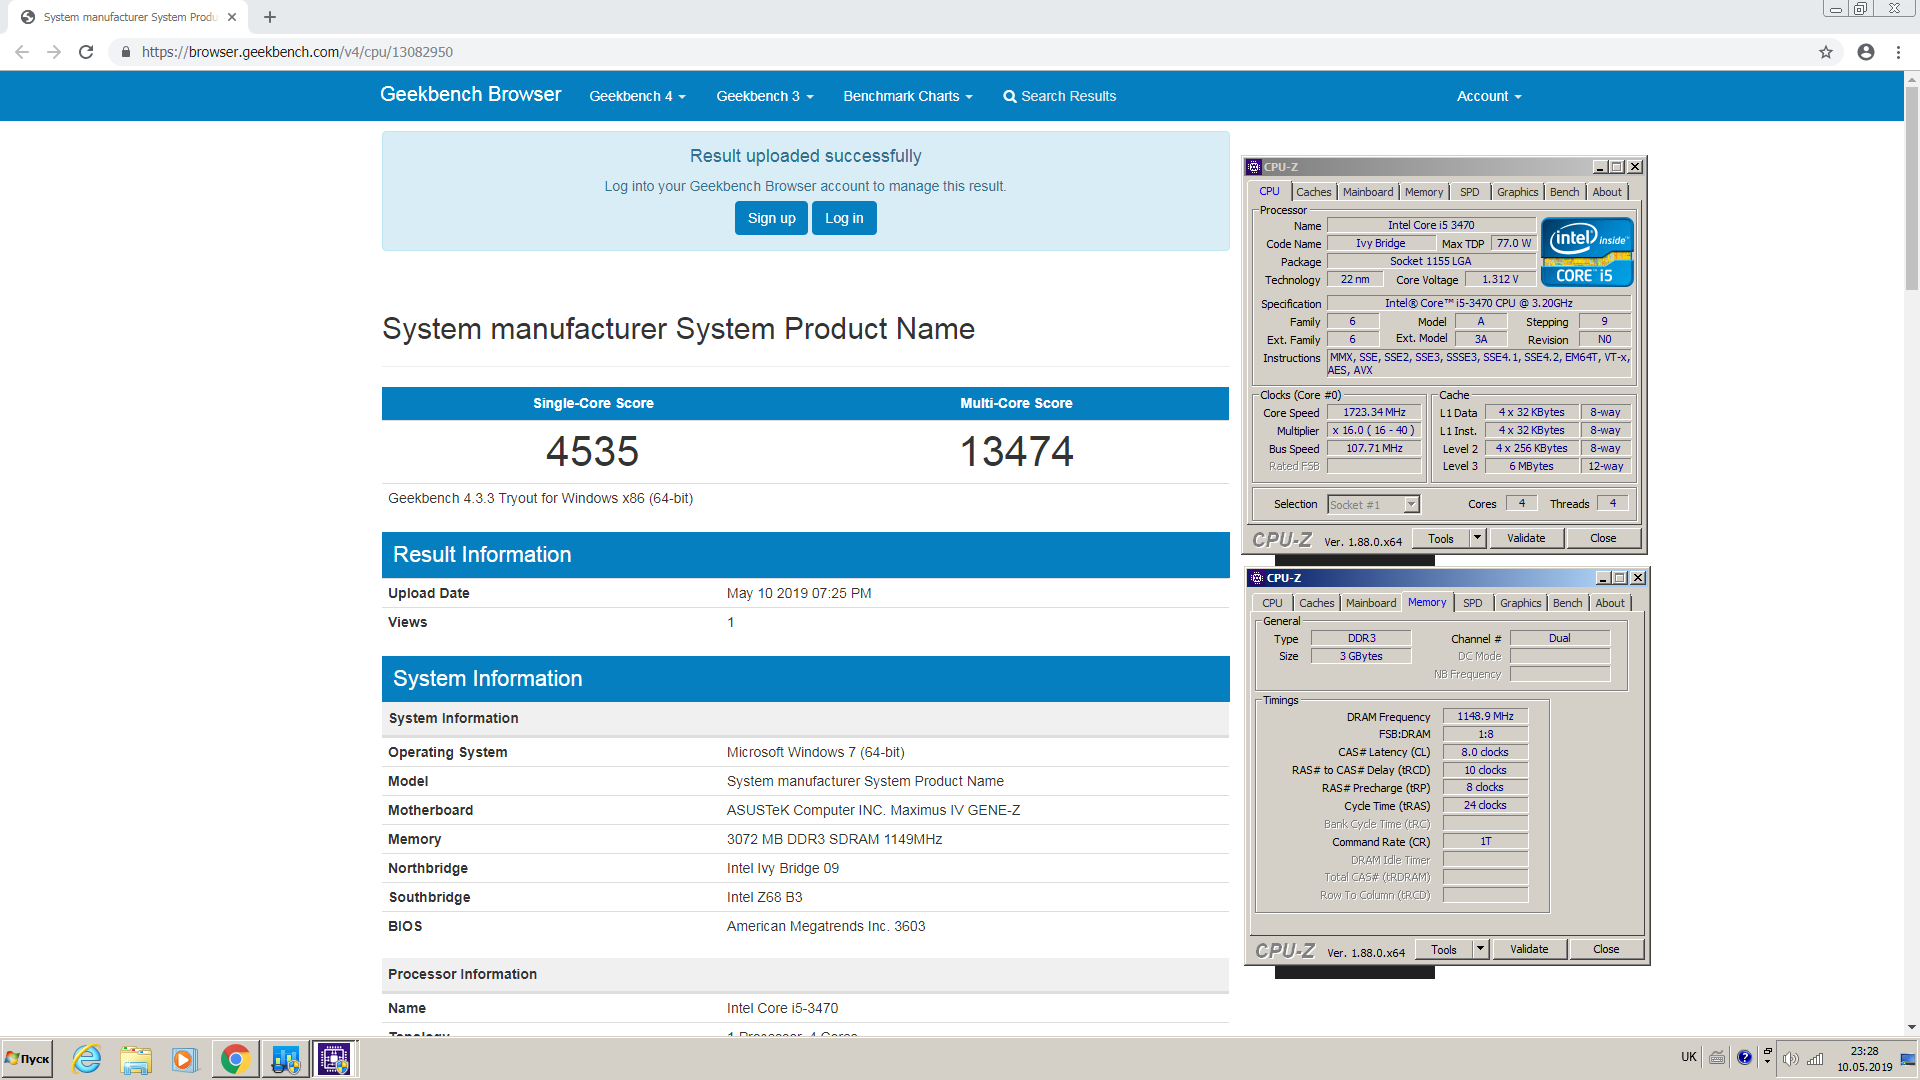Viewport: 1920px width, 1080px height.
Task: Click the CPU-Z core speed 1723.34 MHz value
Action: tap(1374, 412)
